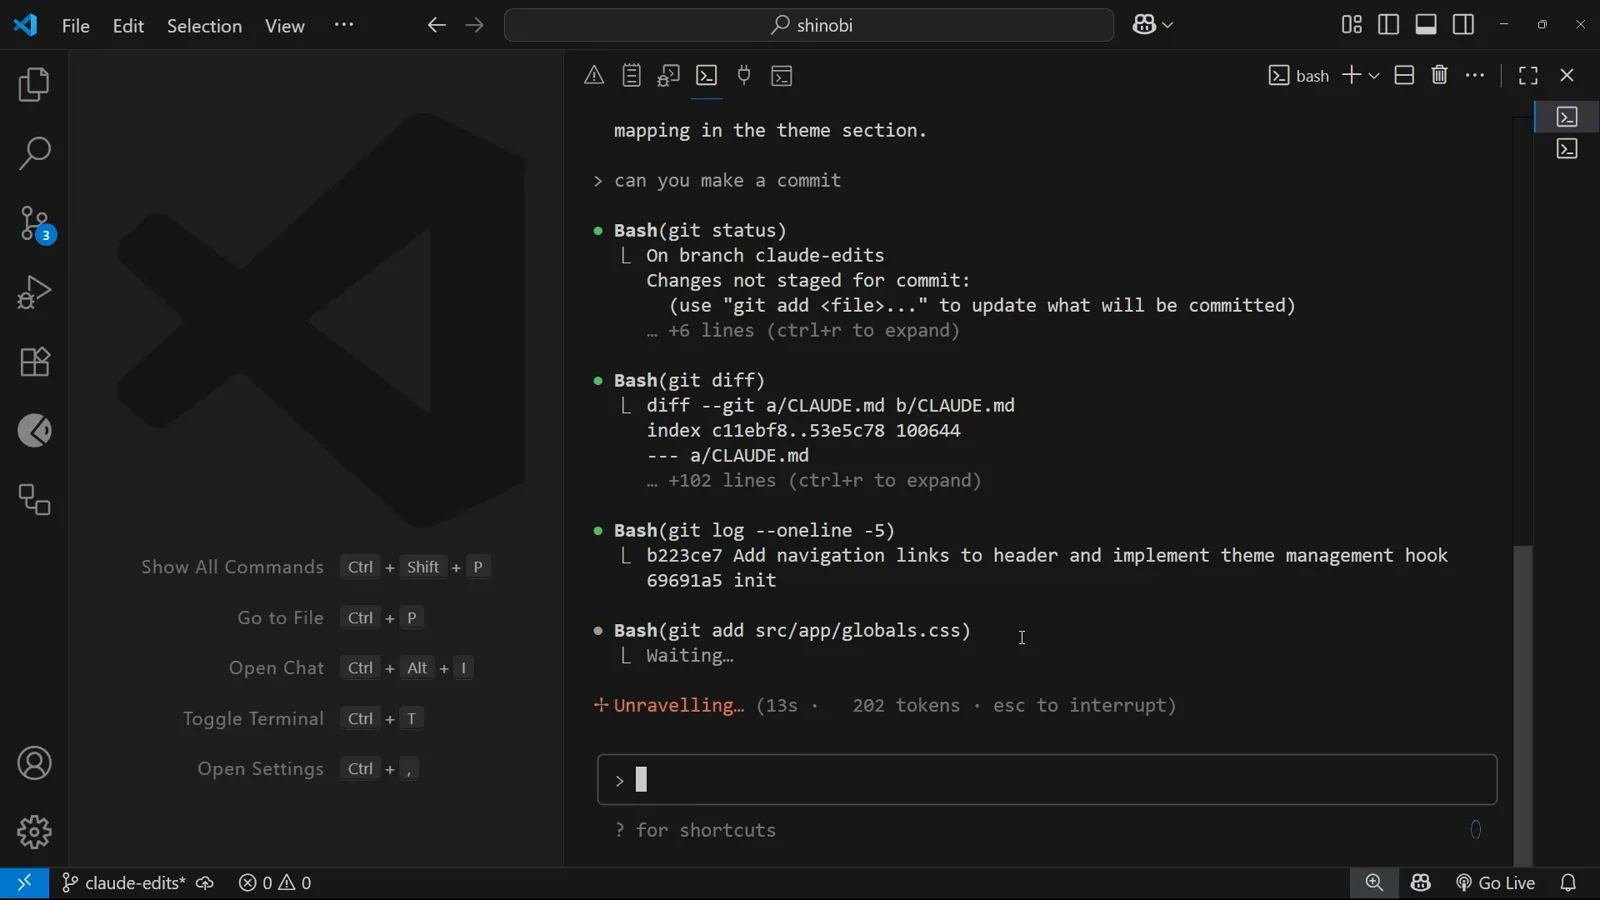This screenshot has width=1600, height=900.
Task: Toggle maximized panel size
Action: 1528,75
